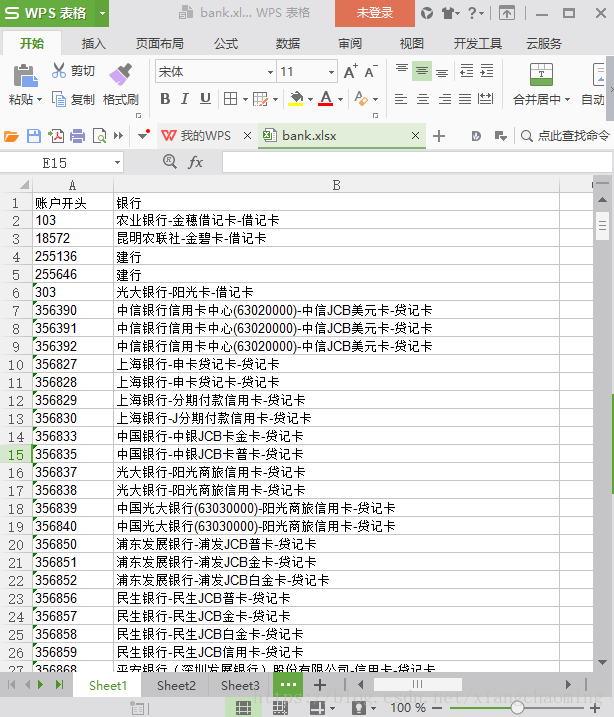
Task: Click the more sheets ellipsis button
Action: coord(288,685)
